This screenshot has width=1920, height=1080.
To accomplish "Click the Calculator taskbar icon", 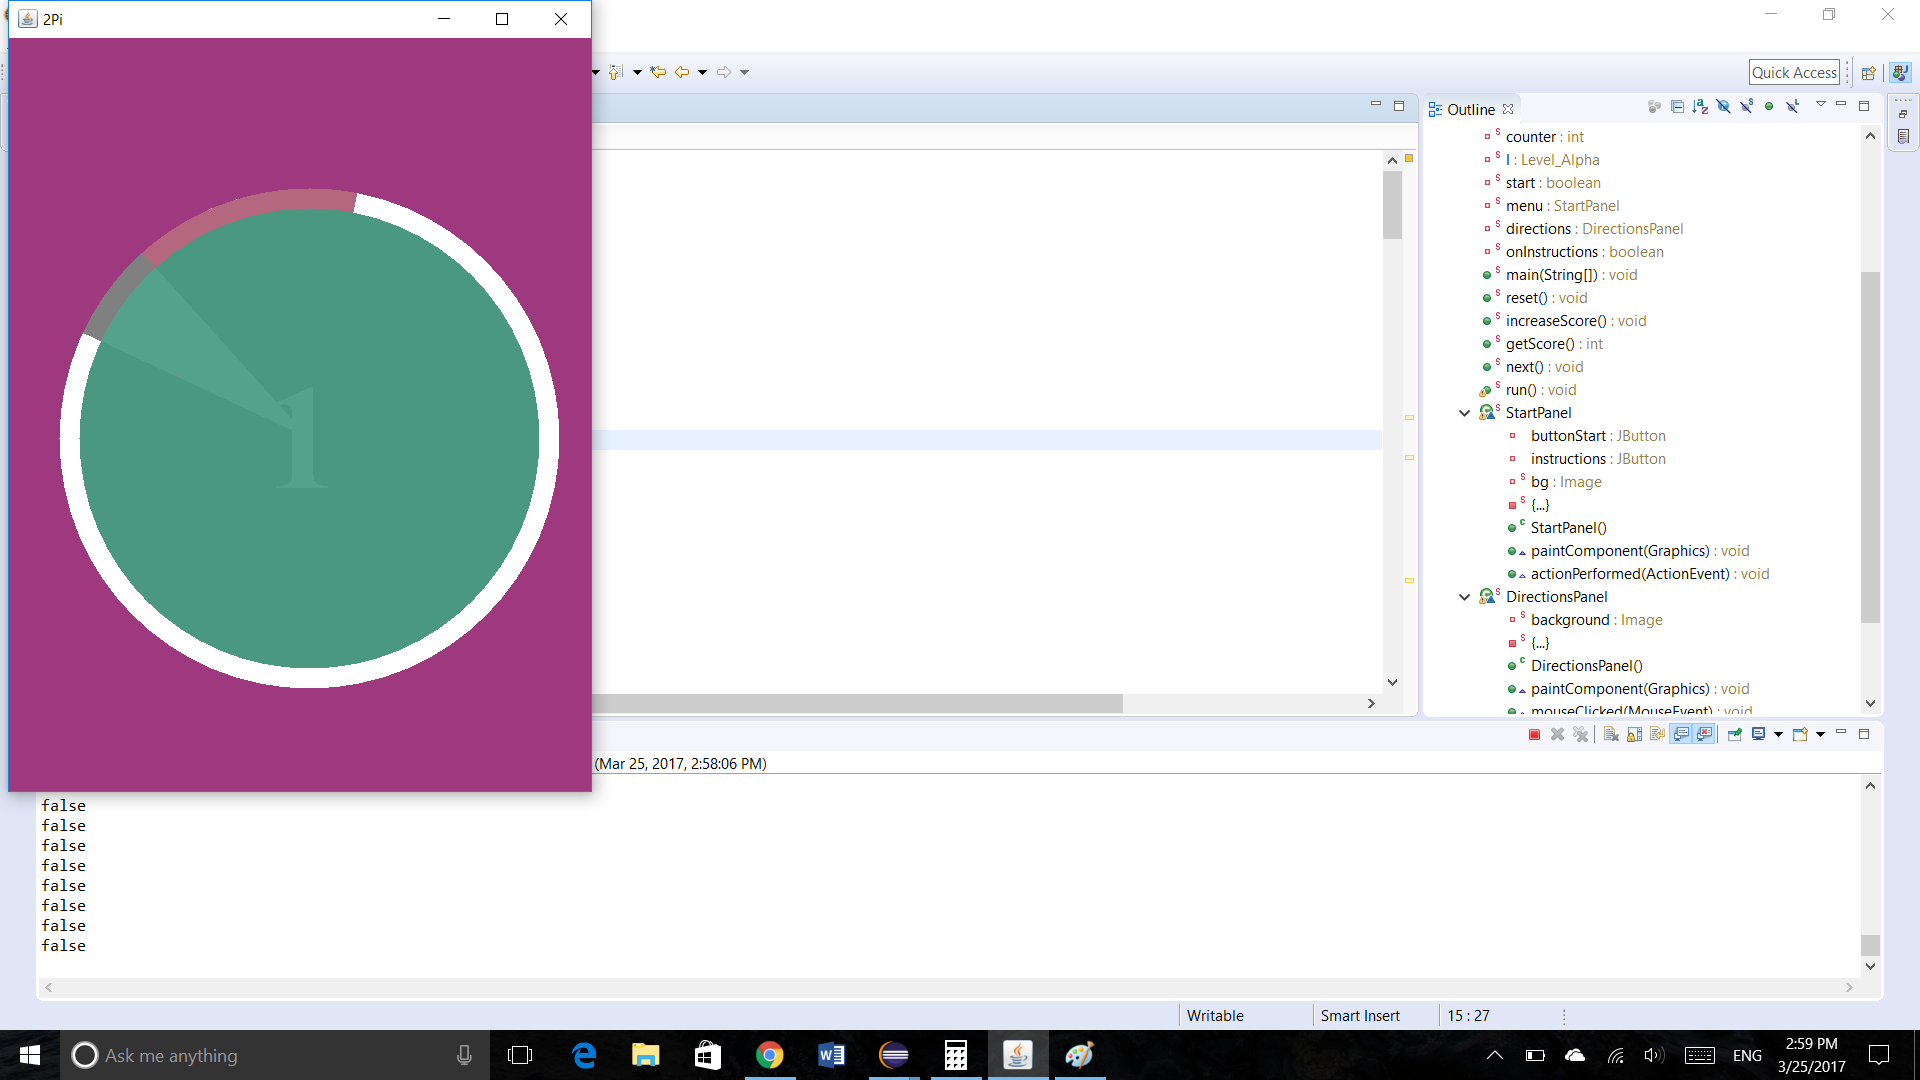I will coord(955,1055).
